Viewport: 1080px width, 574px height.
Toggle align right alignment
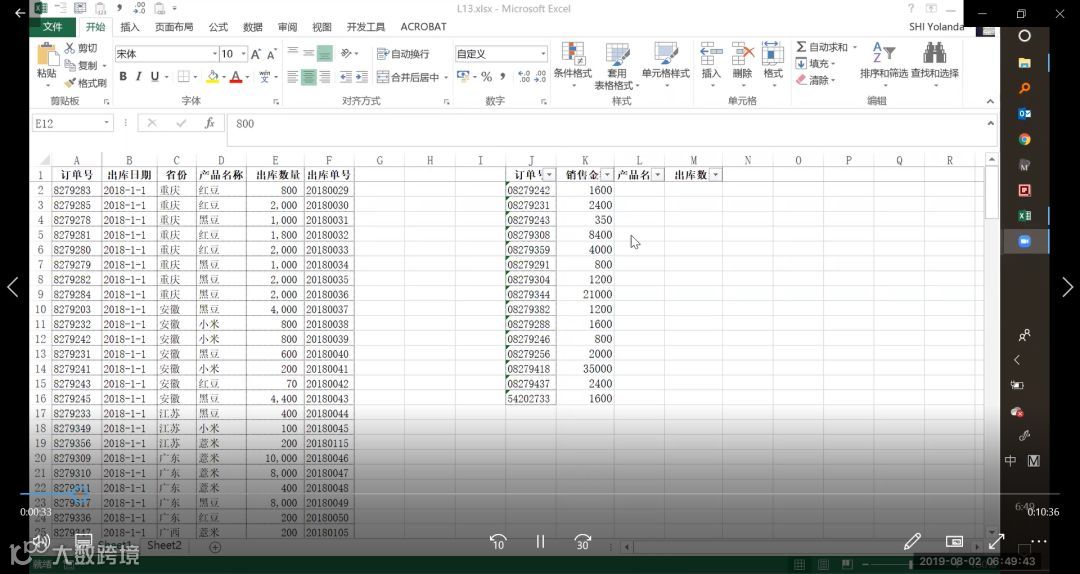pos(324,76)
